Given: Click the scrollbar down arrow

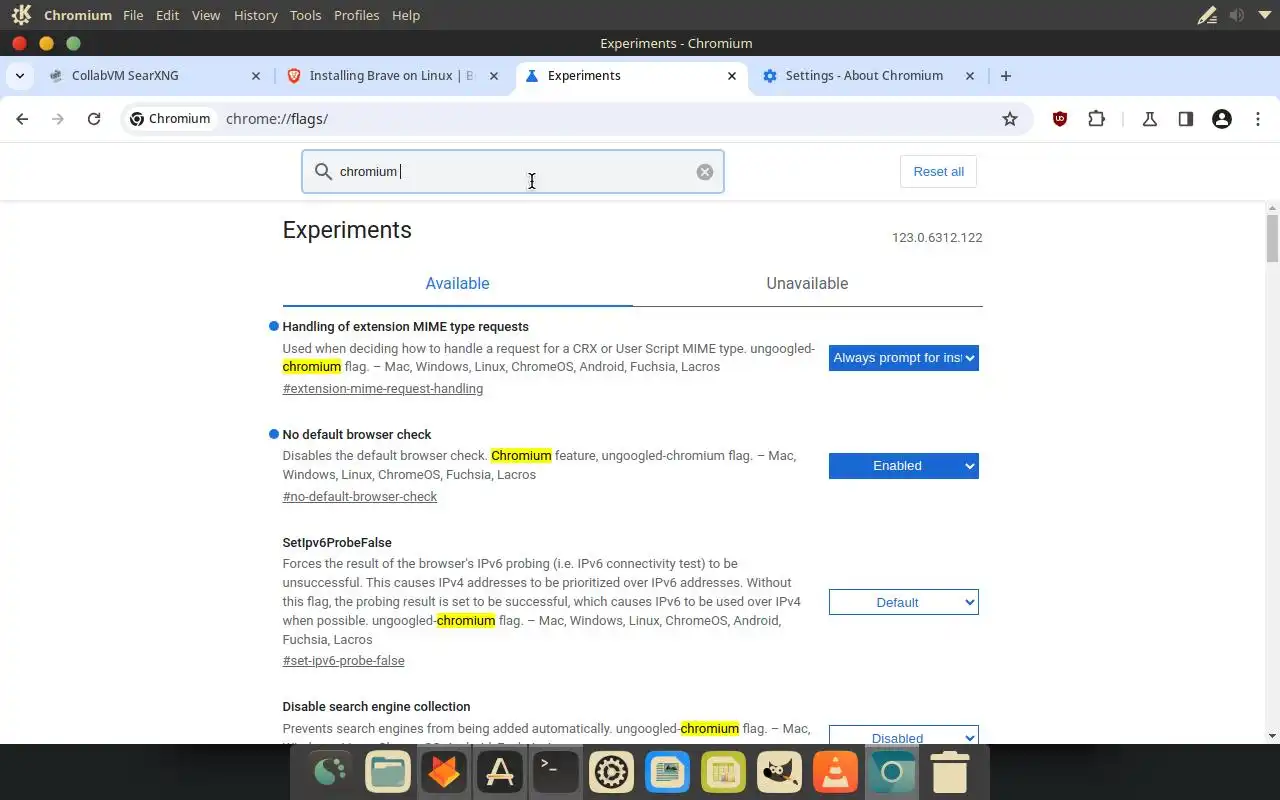Looking at the screenshot, I should [1272, 736].
